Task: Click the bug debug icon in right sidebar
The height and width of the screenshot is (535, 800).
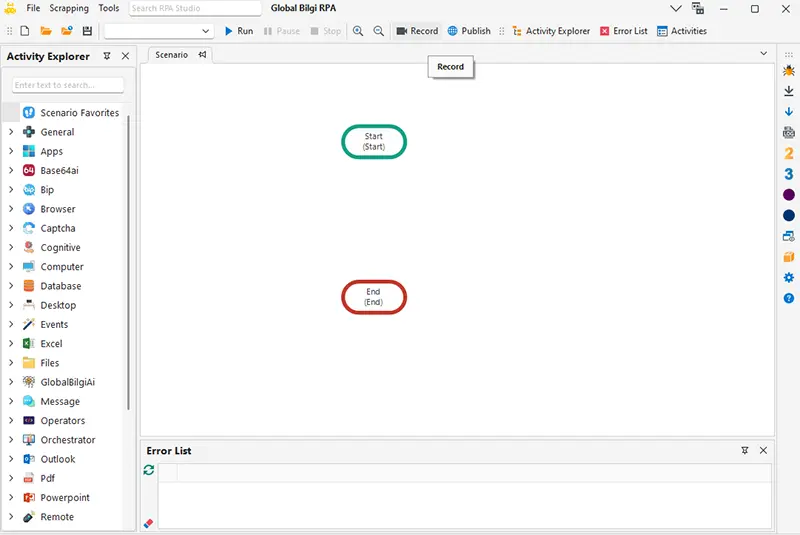Action: tap(789, 71)
